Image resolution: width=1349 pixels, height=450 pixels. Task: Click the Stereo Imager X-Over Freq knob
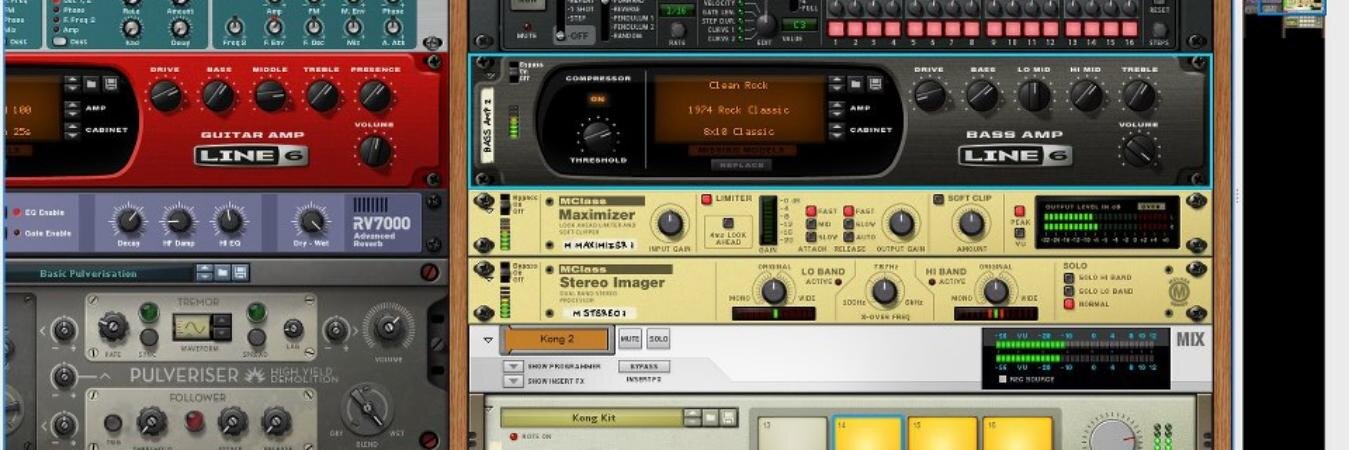click(884, 291)
